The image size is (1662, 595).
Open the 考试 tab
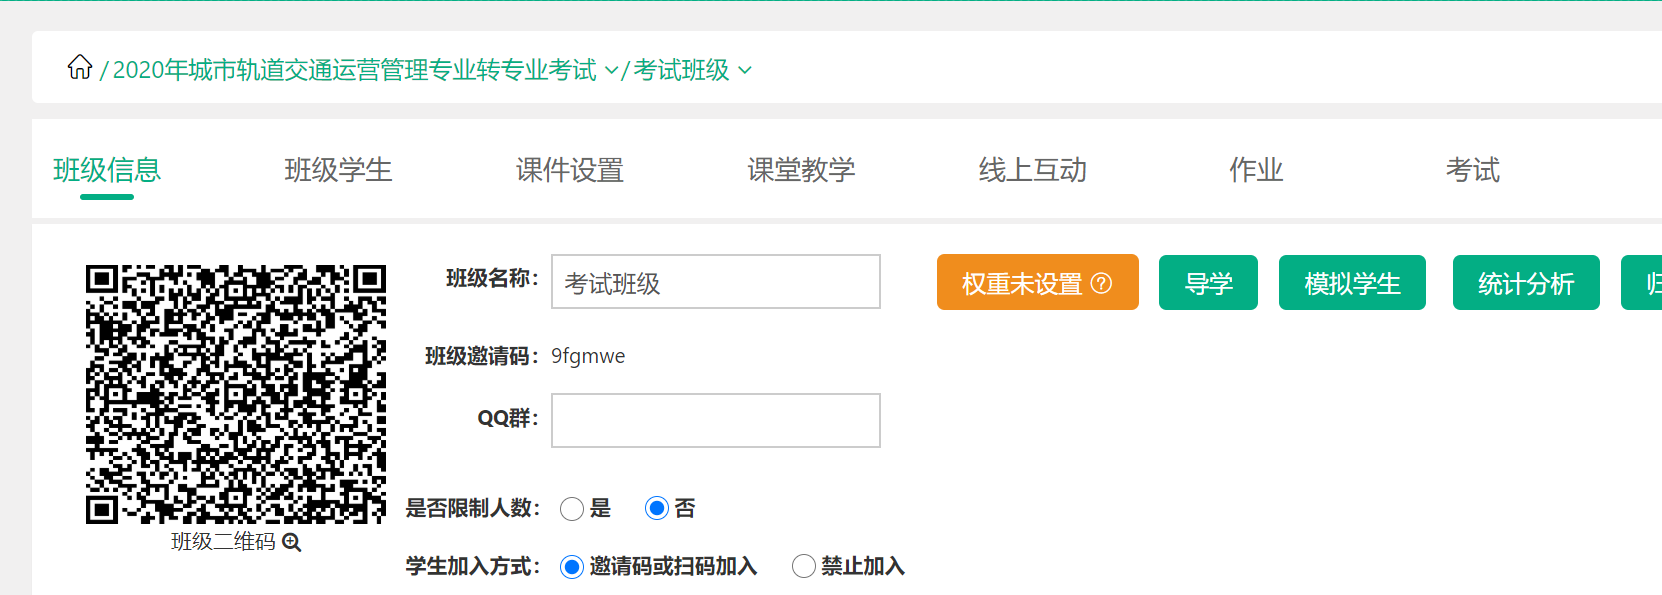coord(1472,170)
